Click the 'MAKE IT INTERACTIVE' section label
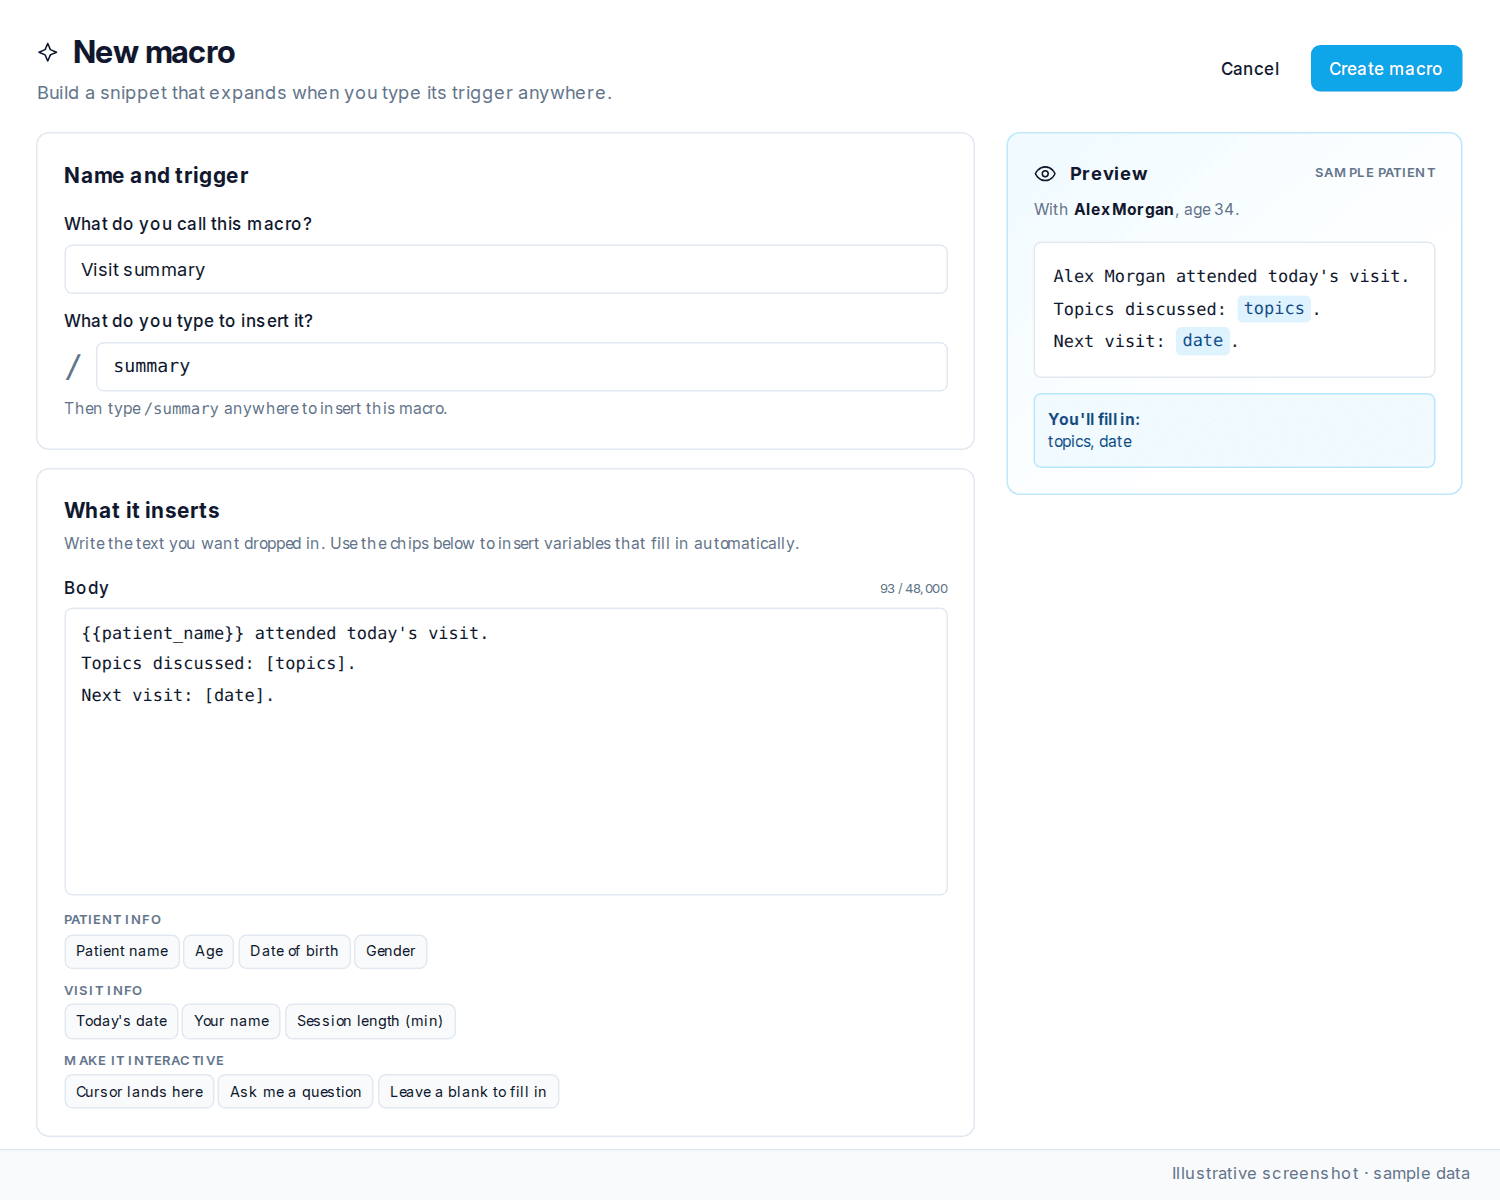1500x1200 pixels. point(144,1061)
